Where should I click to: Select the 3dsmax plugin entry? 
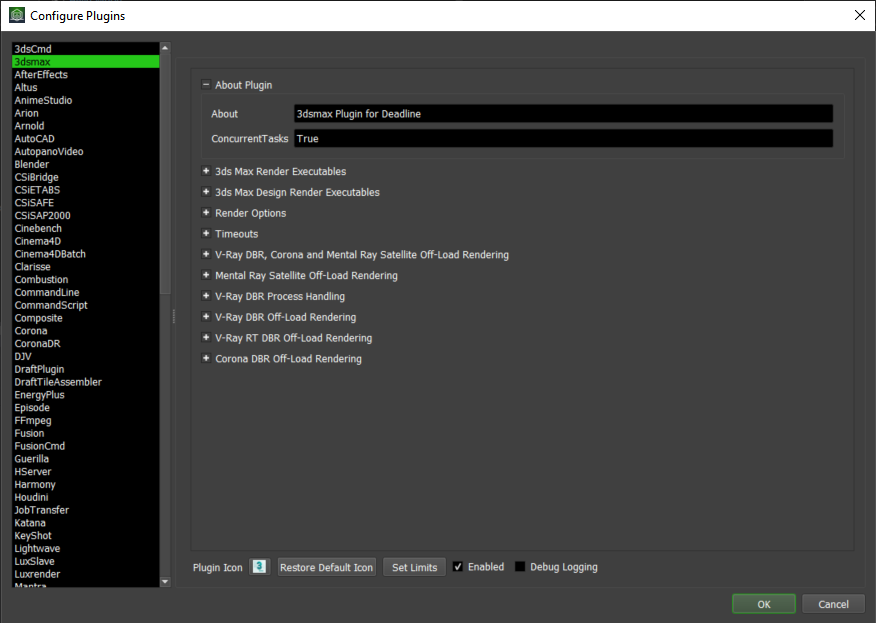coord(85,61)
